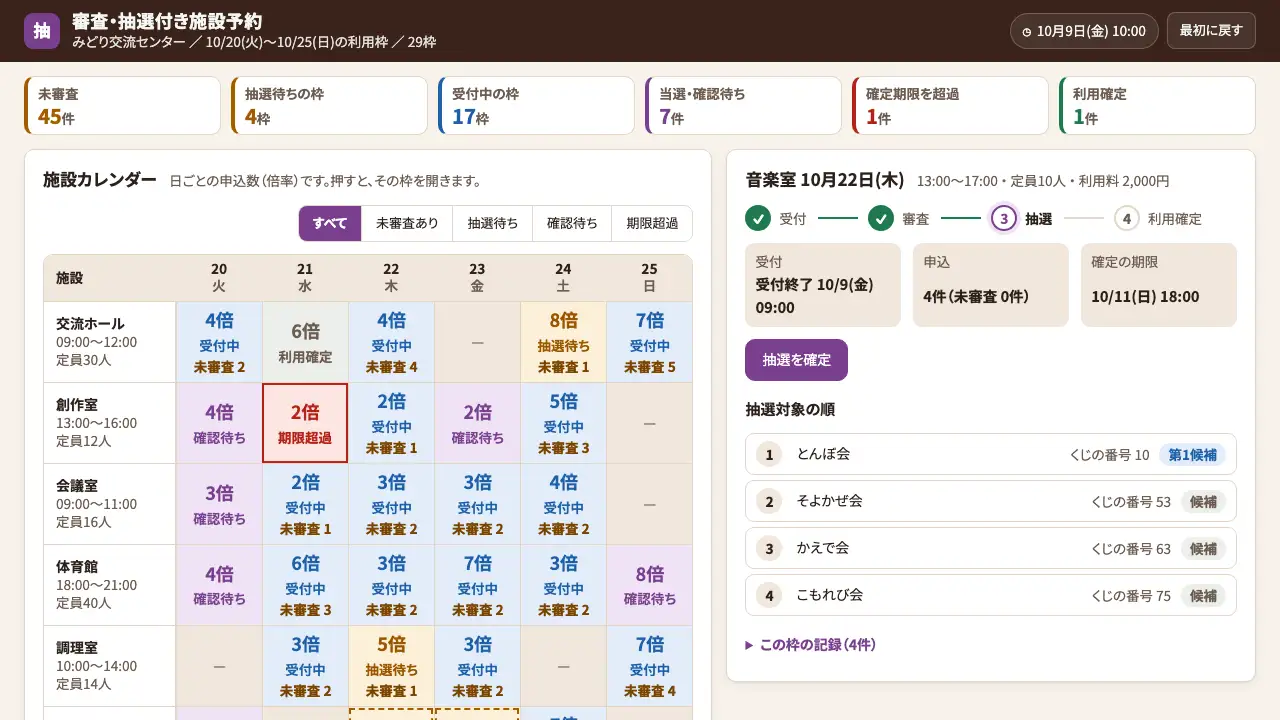Click the 当選・確認待ち 7件 summary card
Viewport: 1280px width, 720px height.
(x=743, y=106)
